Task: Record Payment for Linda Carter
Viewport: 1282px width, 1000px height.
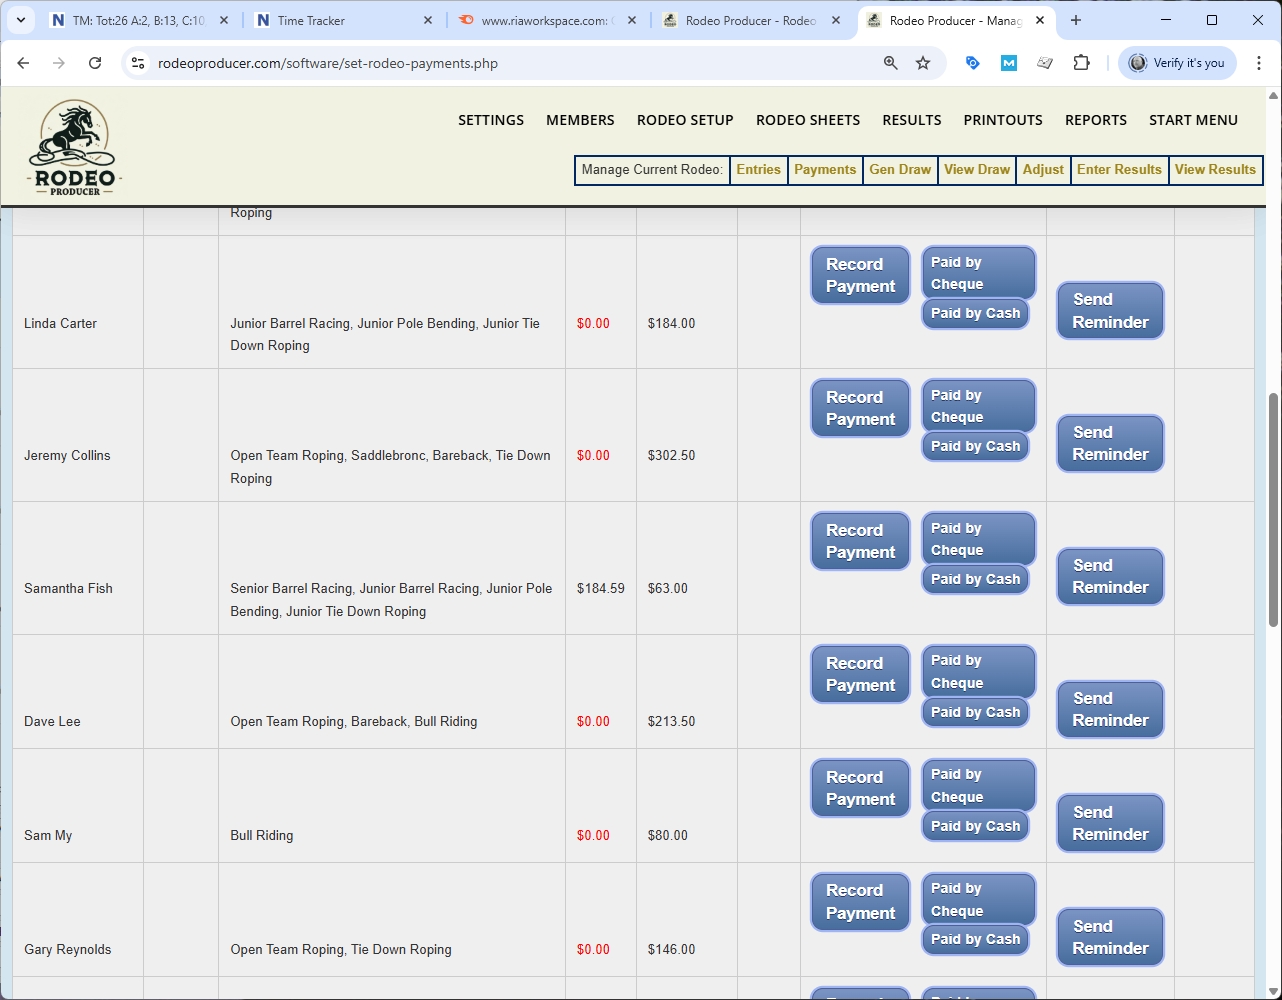Action: pos(860,275)
